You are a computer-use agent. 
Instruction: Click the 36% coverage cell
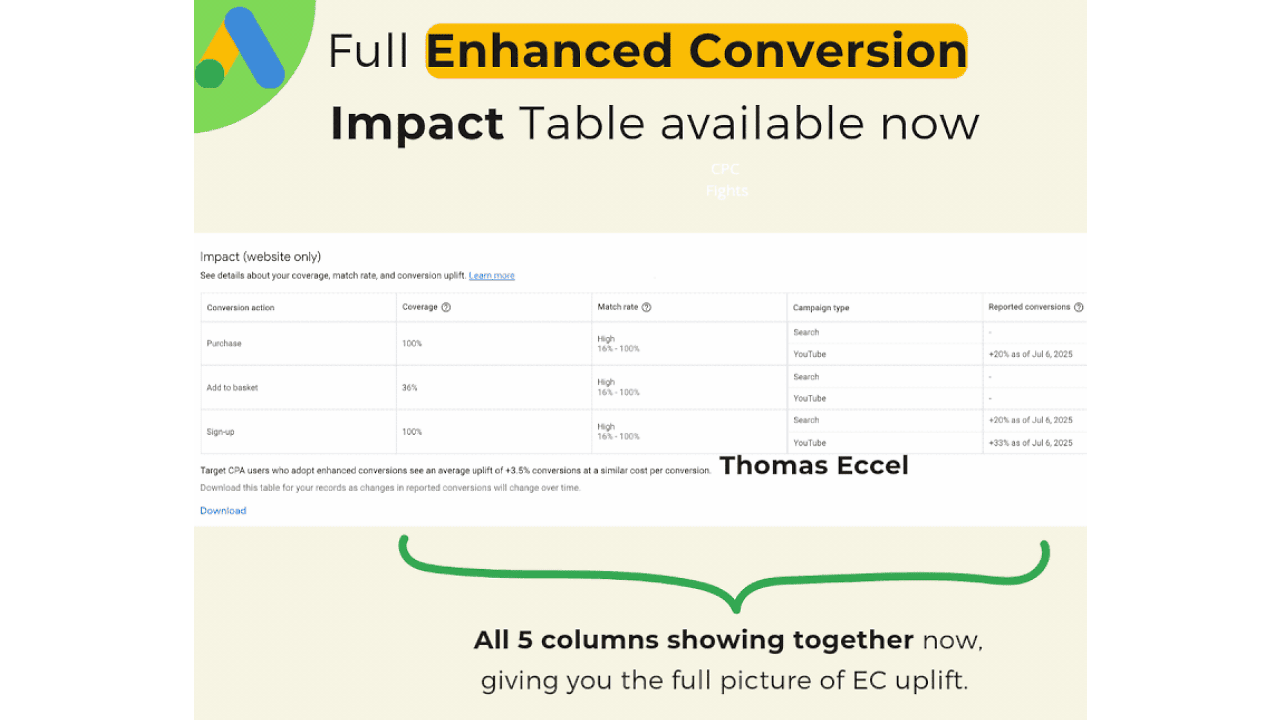[x=411, y=387]
